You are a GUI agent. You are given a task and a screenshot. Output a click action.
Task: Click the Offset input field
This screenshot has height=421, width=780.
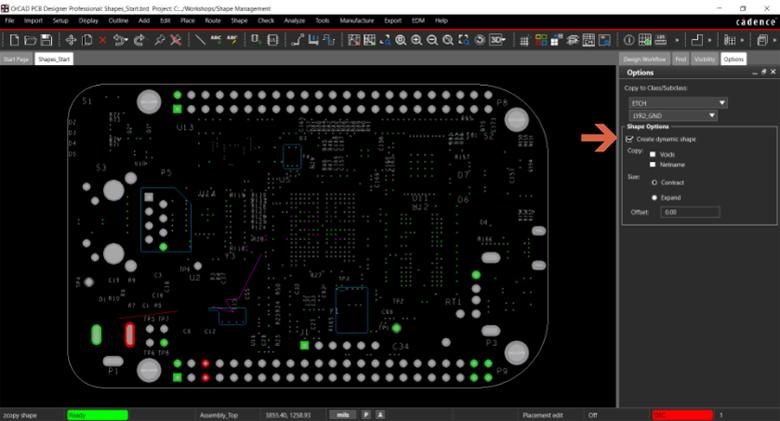(690, 212)
